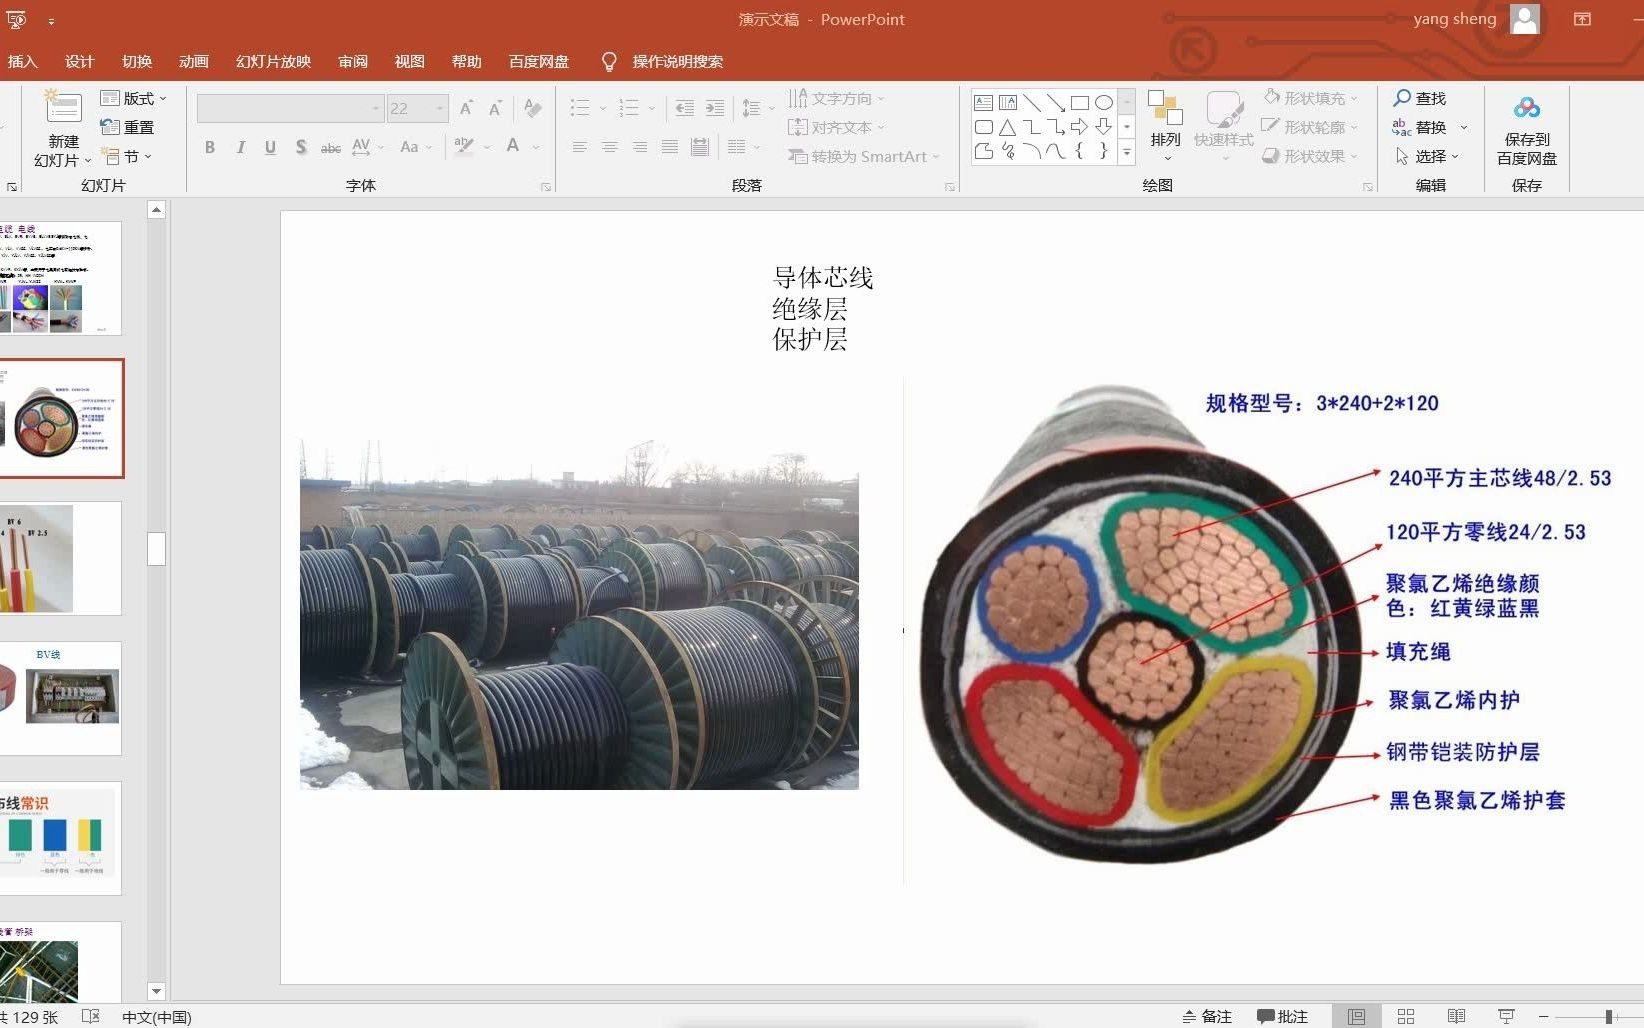Image resolution: width=1644 pixels, height=1028 pixels.
Task: Open Change Case Aa dropdown
Action: [415, 147]
